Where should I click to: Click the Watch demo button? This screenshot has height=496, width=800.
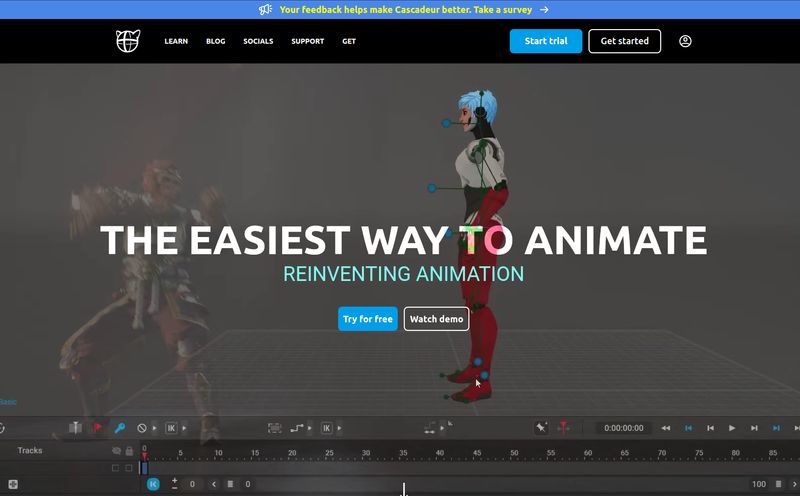tap(437, 319)
